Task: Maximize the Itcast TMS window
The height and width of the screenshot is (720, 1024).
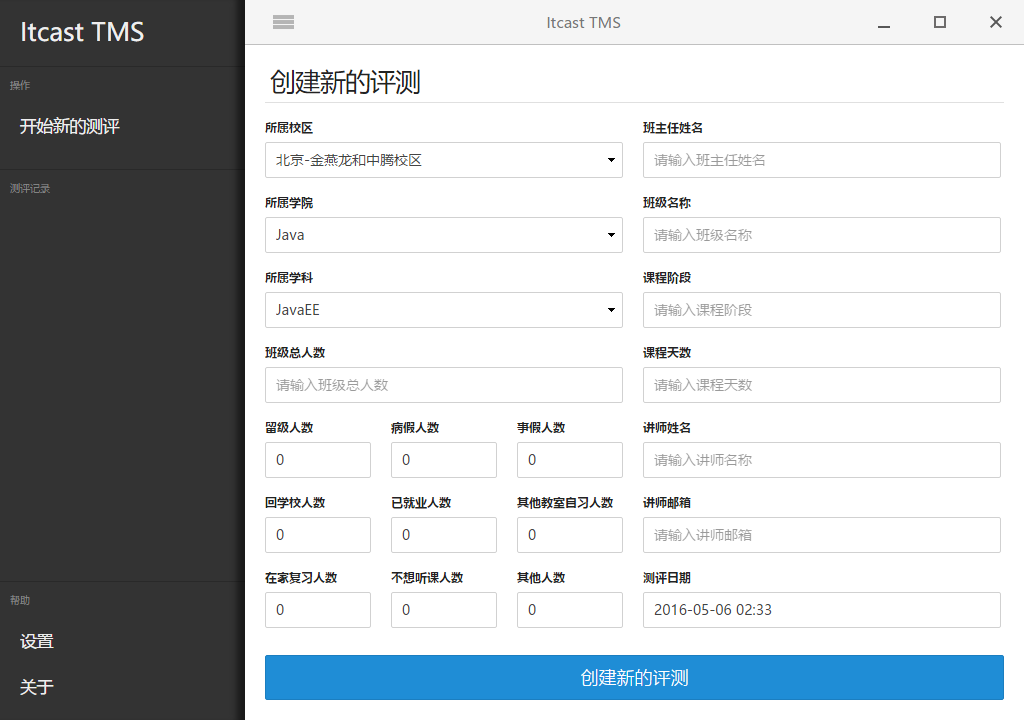Action: click(940, 22)
